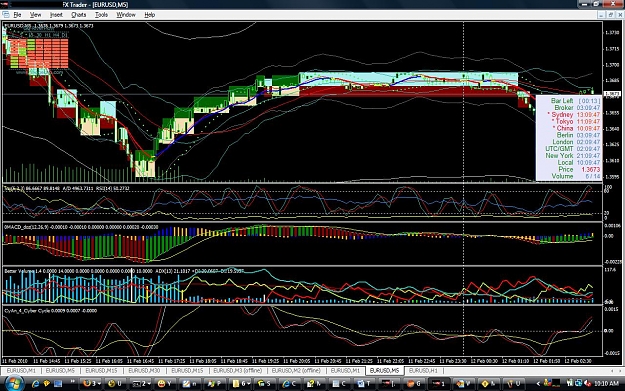This screenshot has height=391, width=625.
Task: Click the Tokyo time row
Action: (x=576, y=122)
